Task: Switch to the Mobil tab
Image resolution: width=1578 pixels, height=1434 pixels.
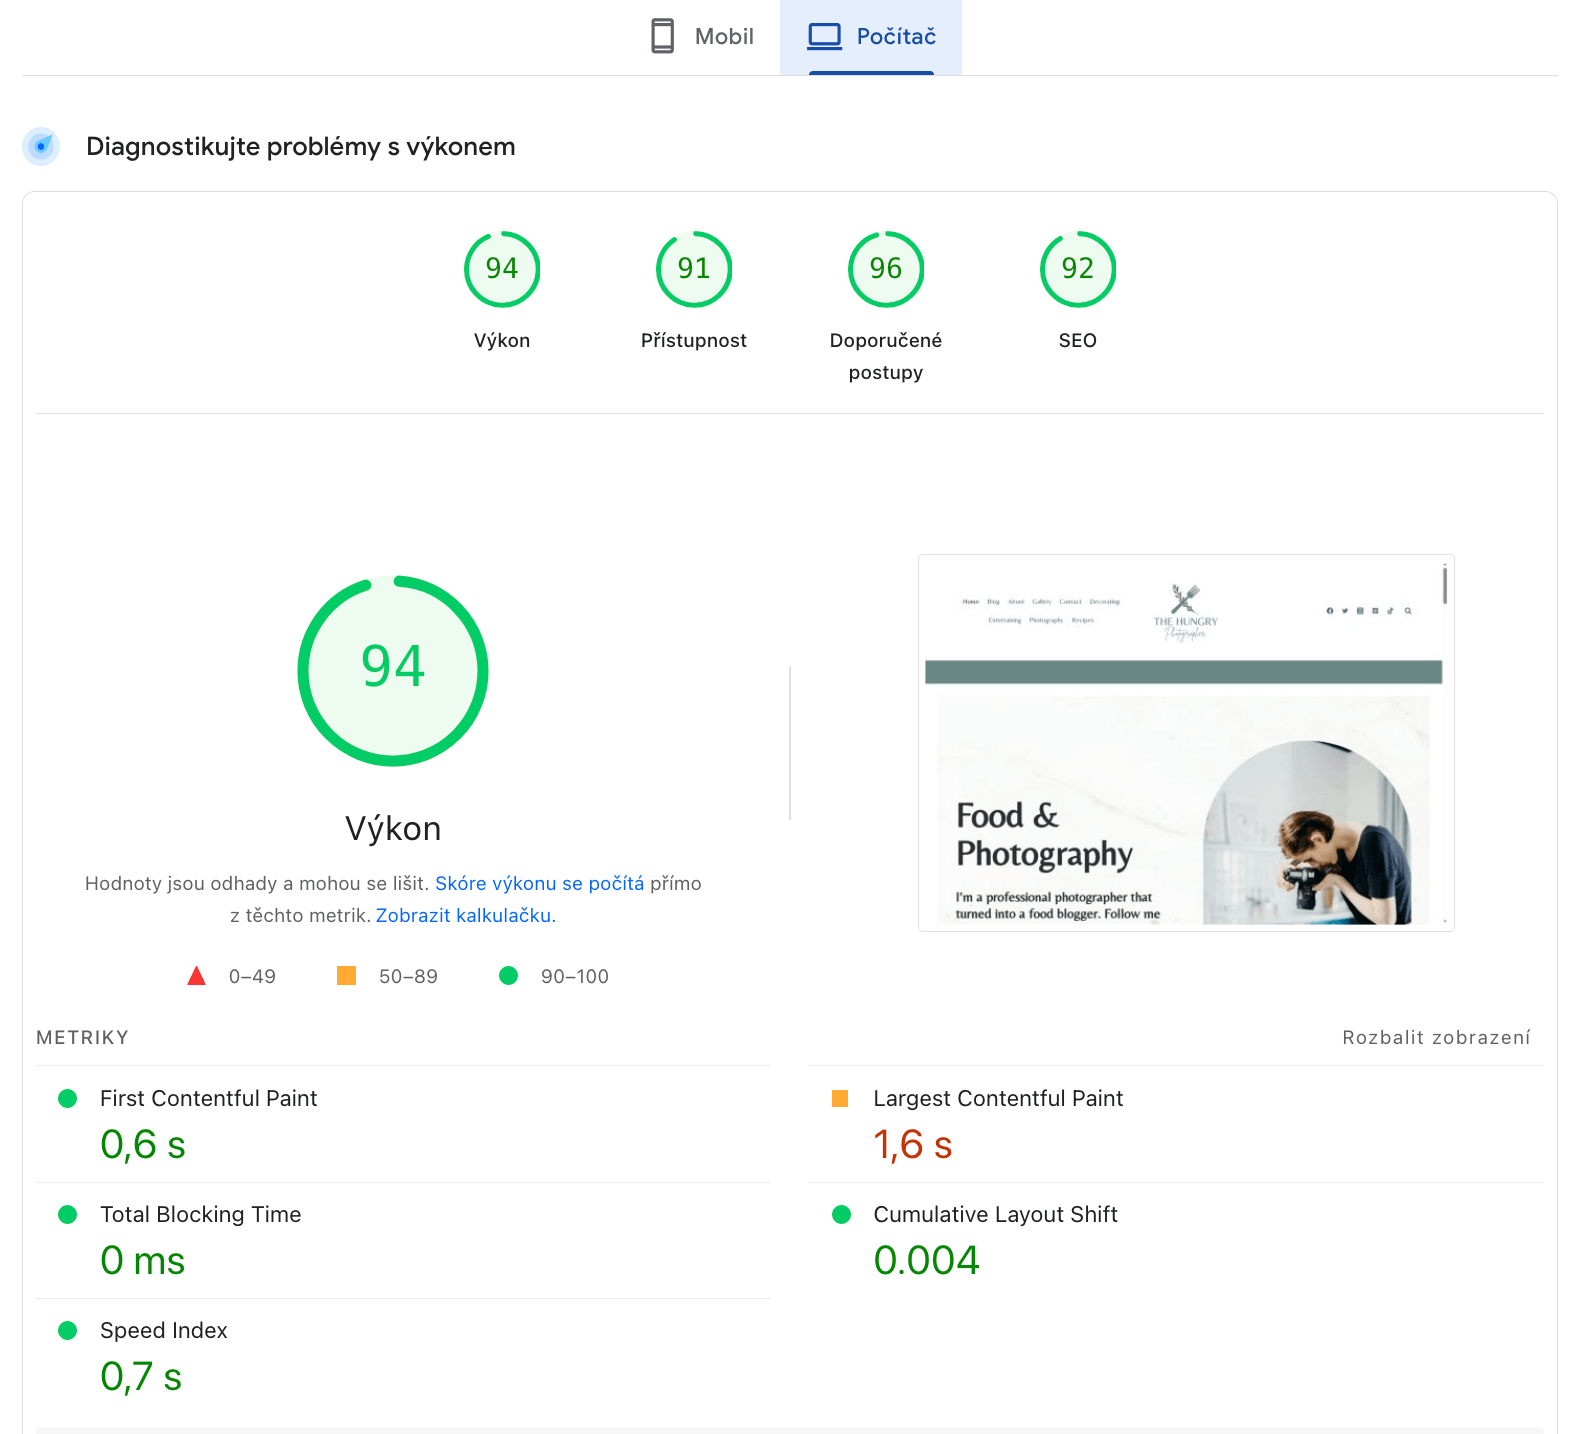Action: pyautogui.click(x=702, y=37)
